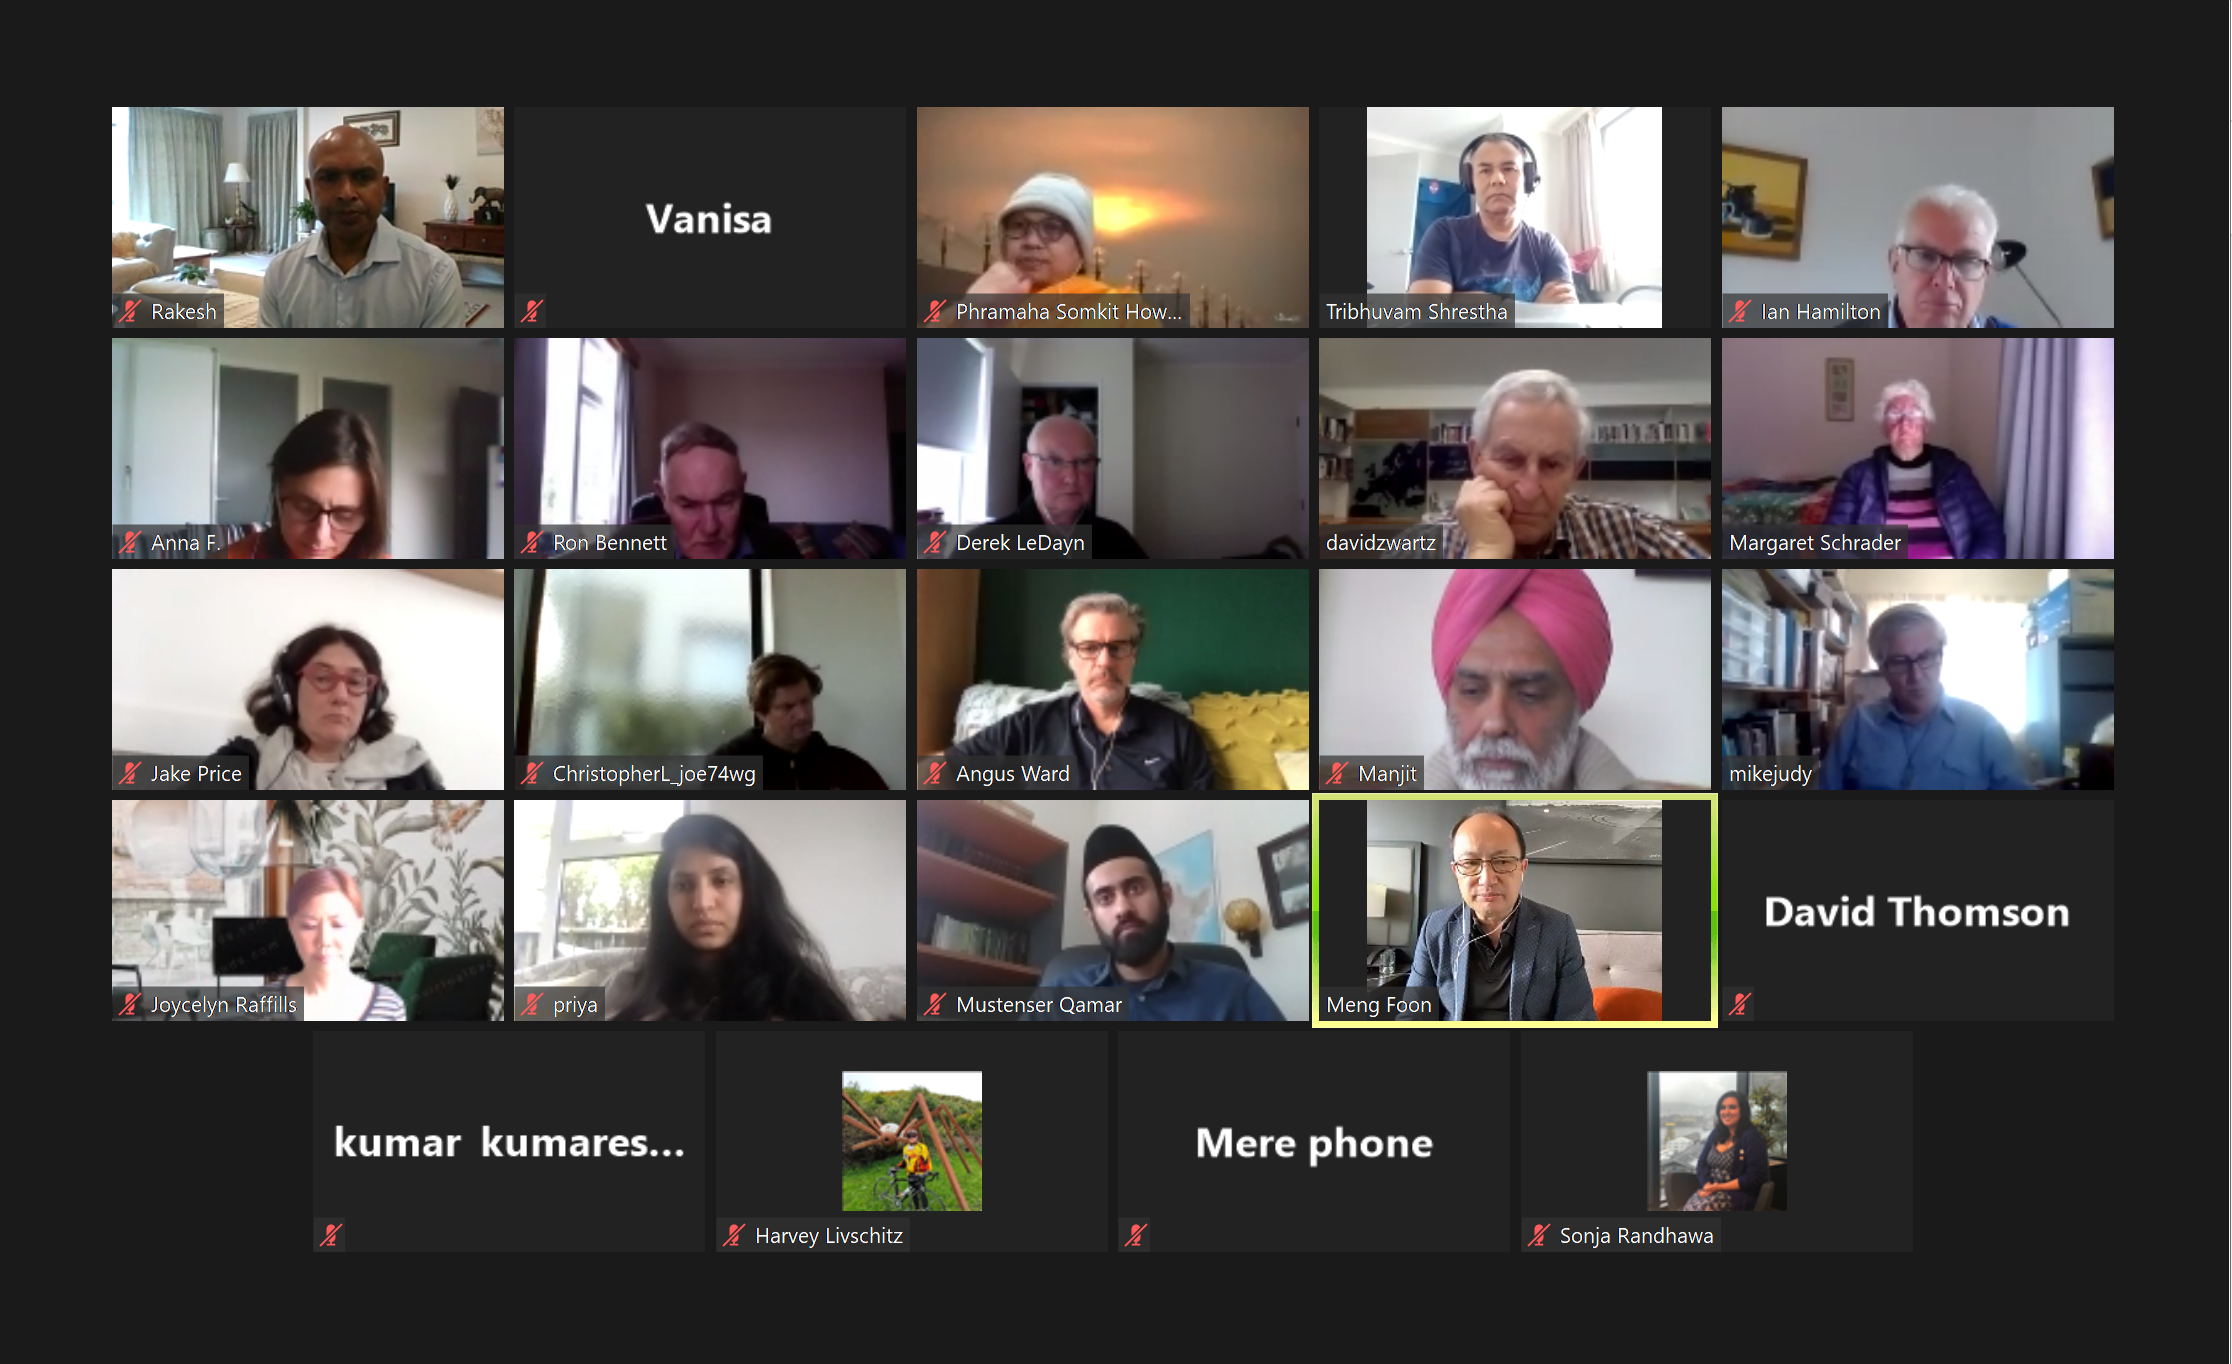2232x1364 pixels.
Task: Select the mikejudy video tile
Action: tap(1917, 679)
